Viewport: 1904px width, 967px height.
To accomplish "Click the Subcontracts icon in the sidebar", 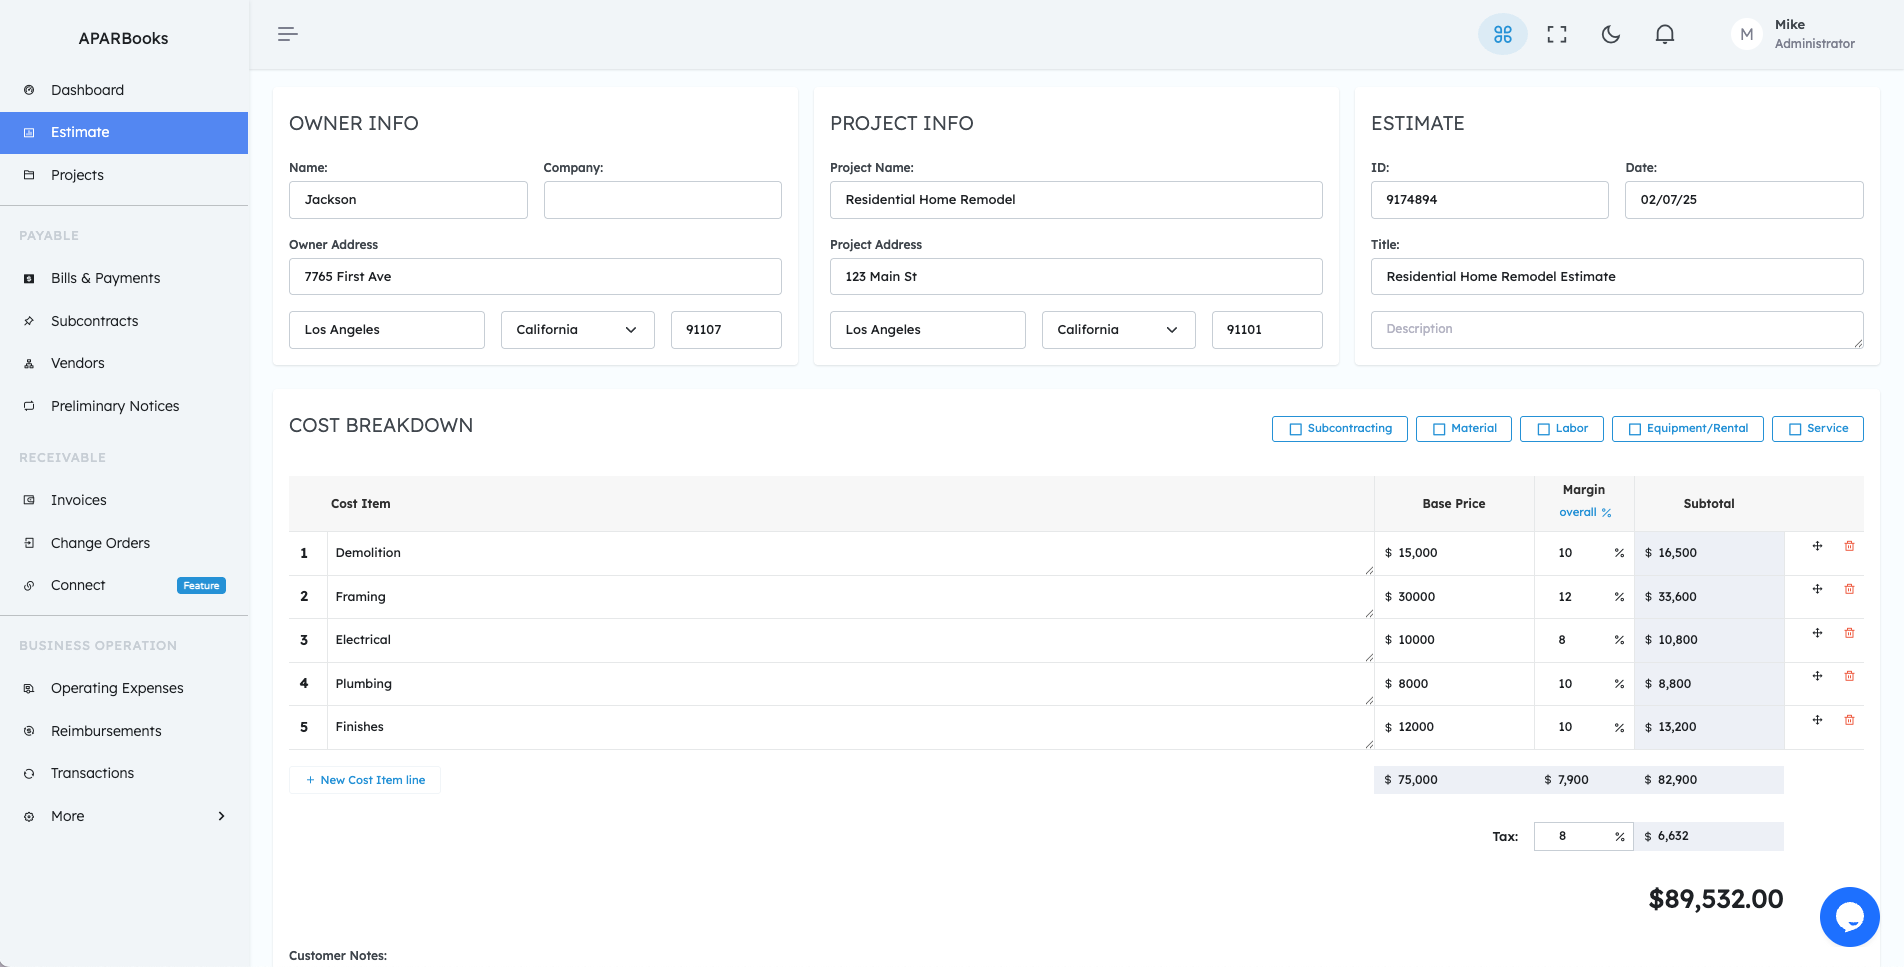I will click(29, 321).
